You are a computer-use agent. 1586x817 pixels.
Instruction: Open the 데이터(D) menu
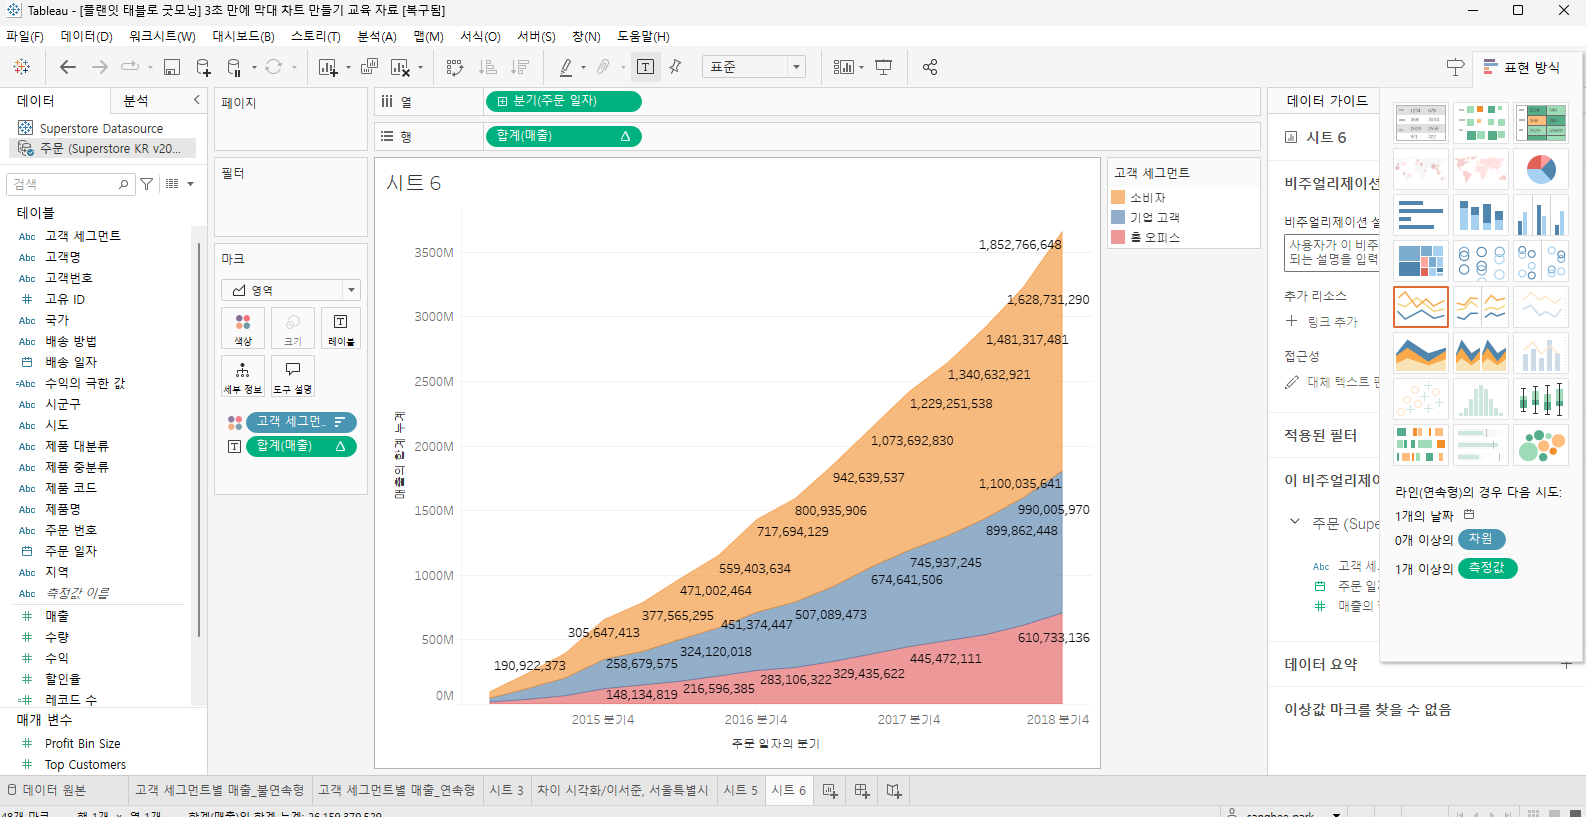[86, 36]
